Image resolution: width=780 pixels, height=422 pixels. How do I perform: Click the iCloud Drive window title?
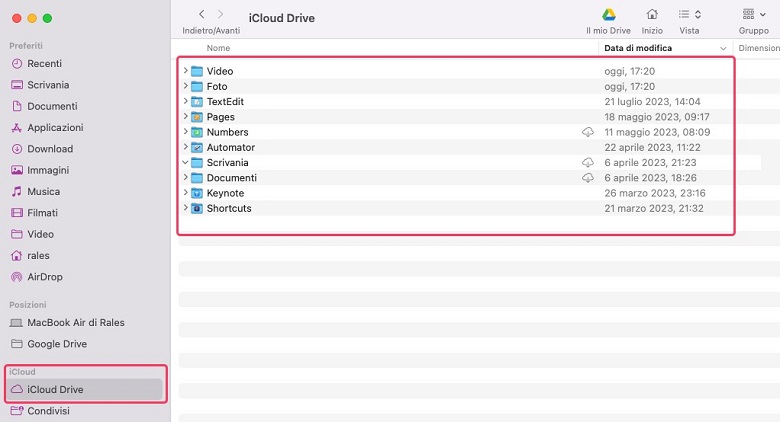point(282,18)
